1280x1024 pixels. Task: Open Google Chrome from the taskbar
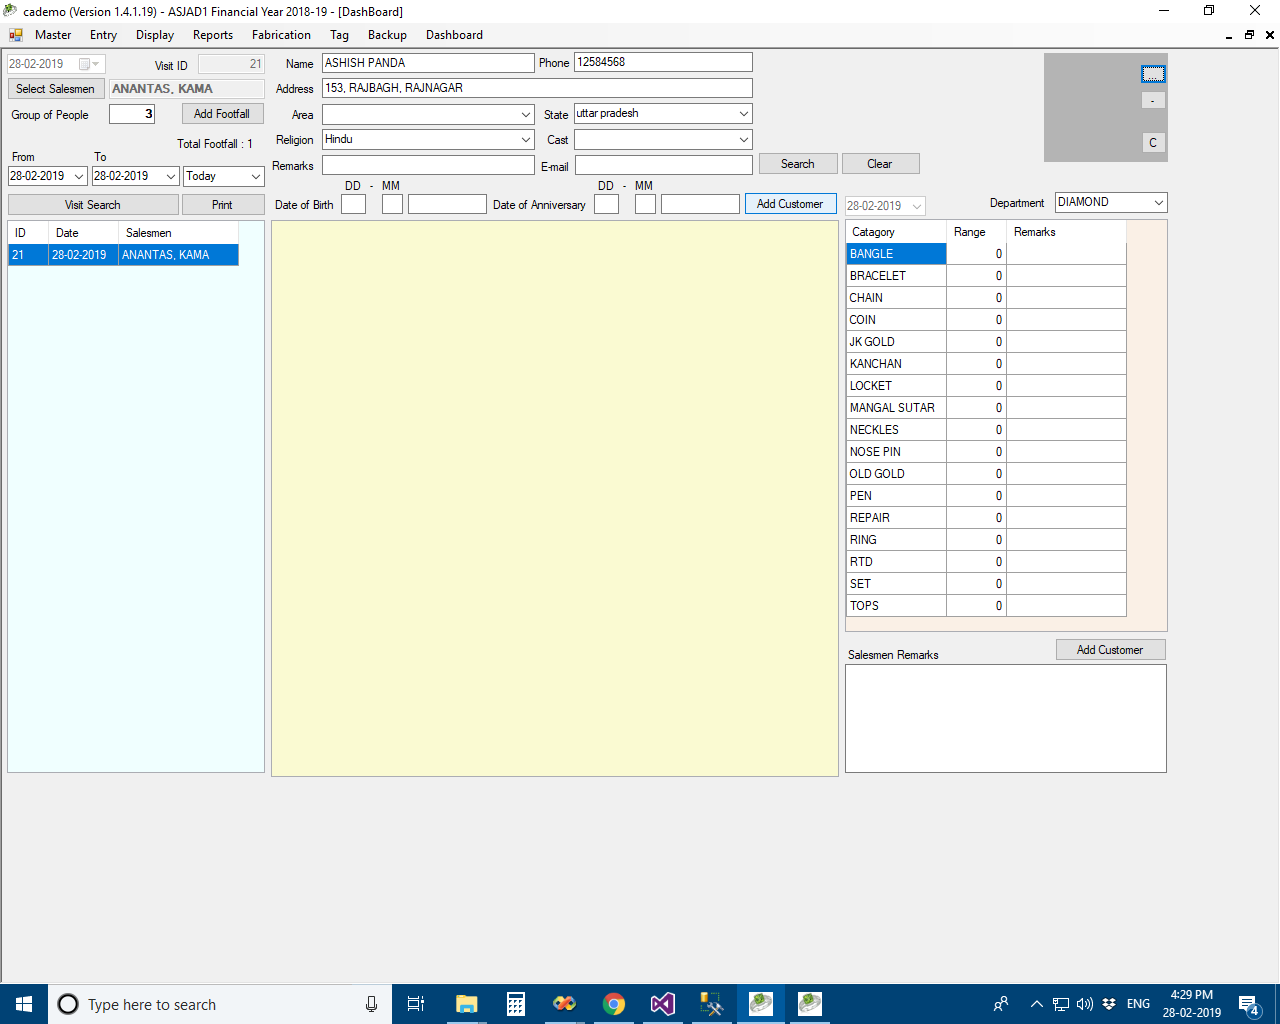click(x=614, y=1004)
